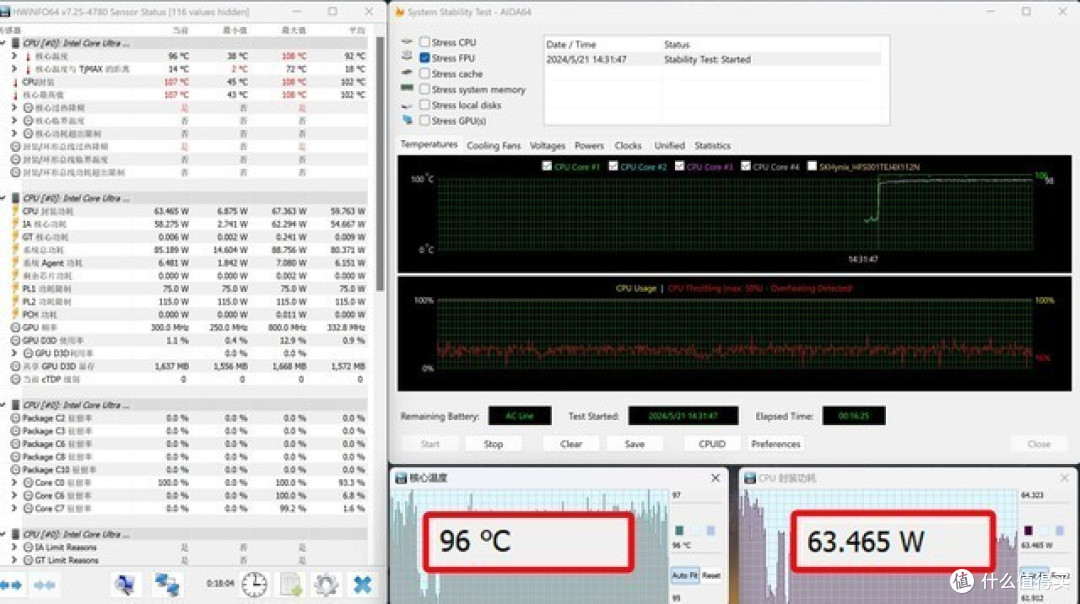Screen dimensions: 1080x604
Task: Click the HWiNFO64 title bar app icon
Action: (x=6, y=12)
